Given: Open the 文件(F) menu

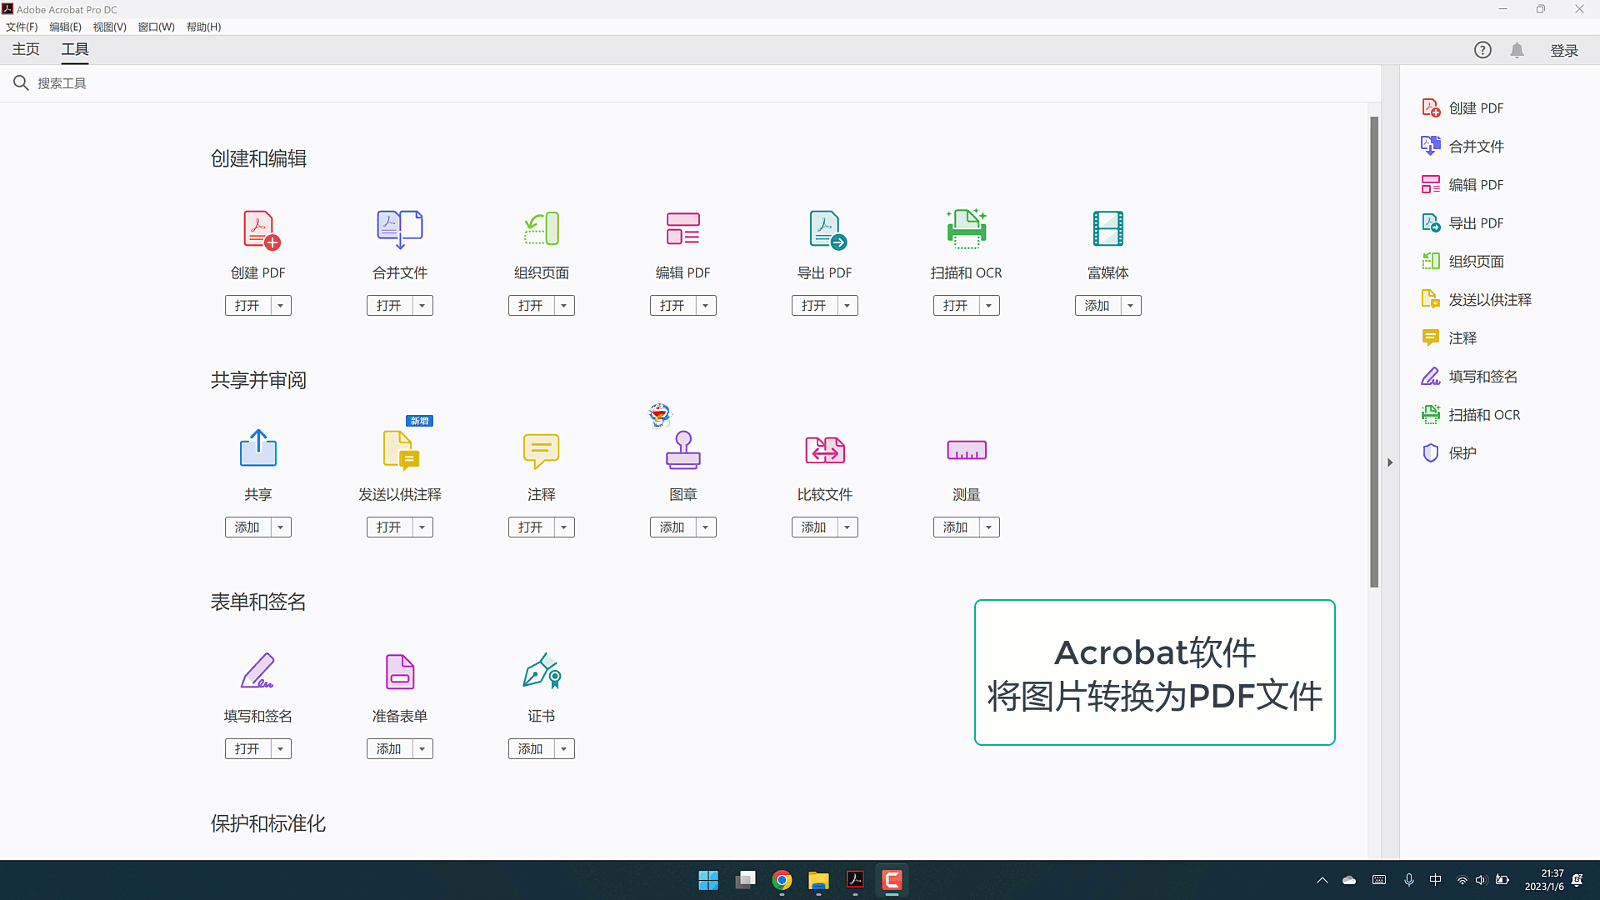Looking at the screenshot, I should pos(22,27).
